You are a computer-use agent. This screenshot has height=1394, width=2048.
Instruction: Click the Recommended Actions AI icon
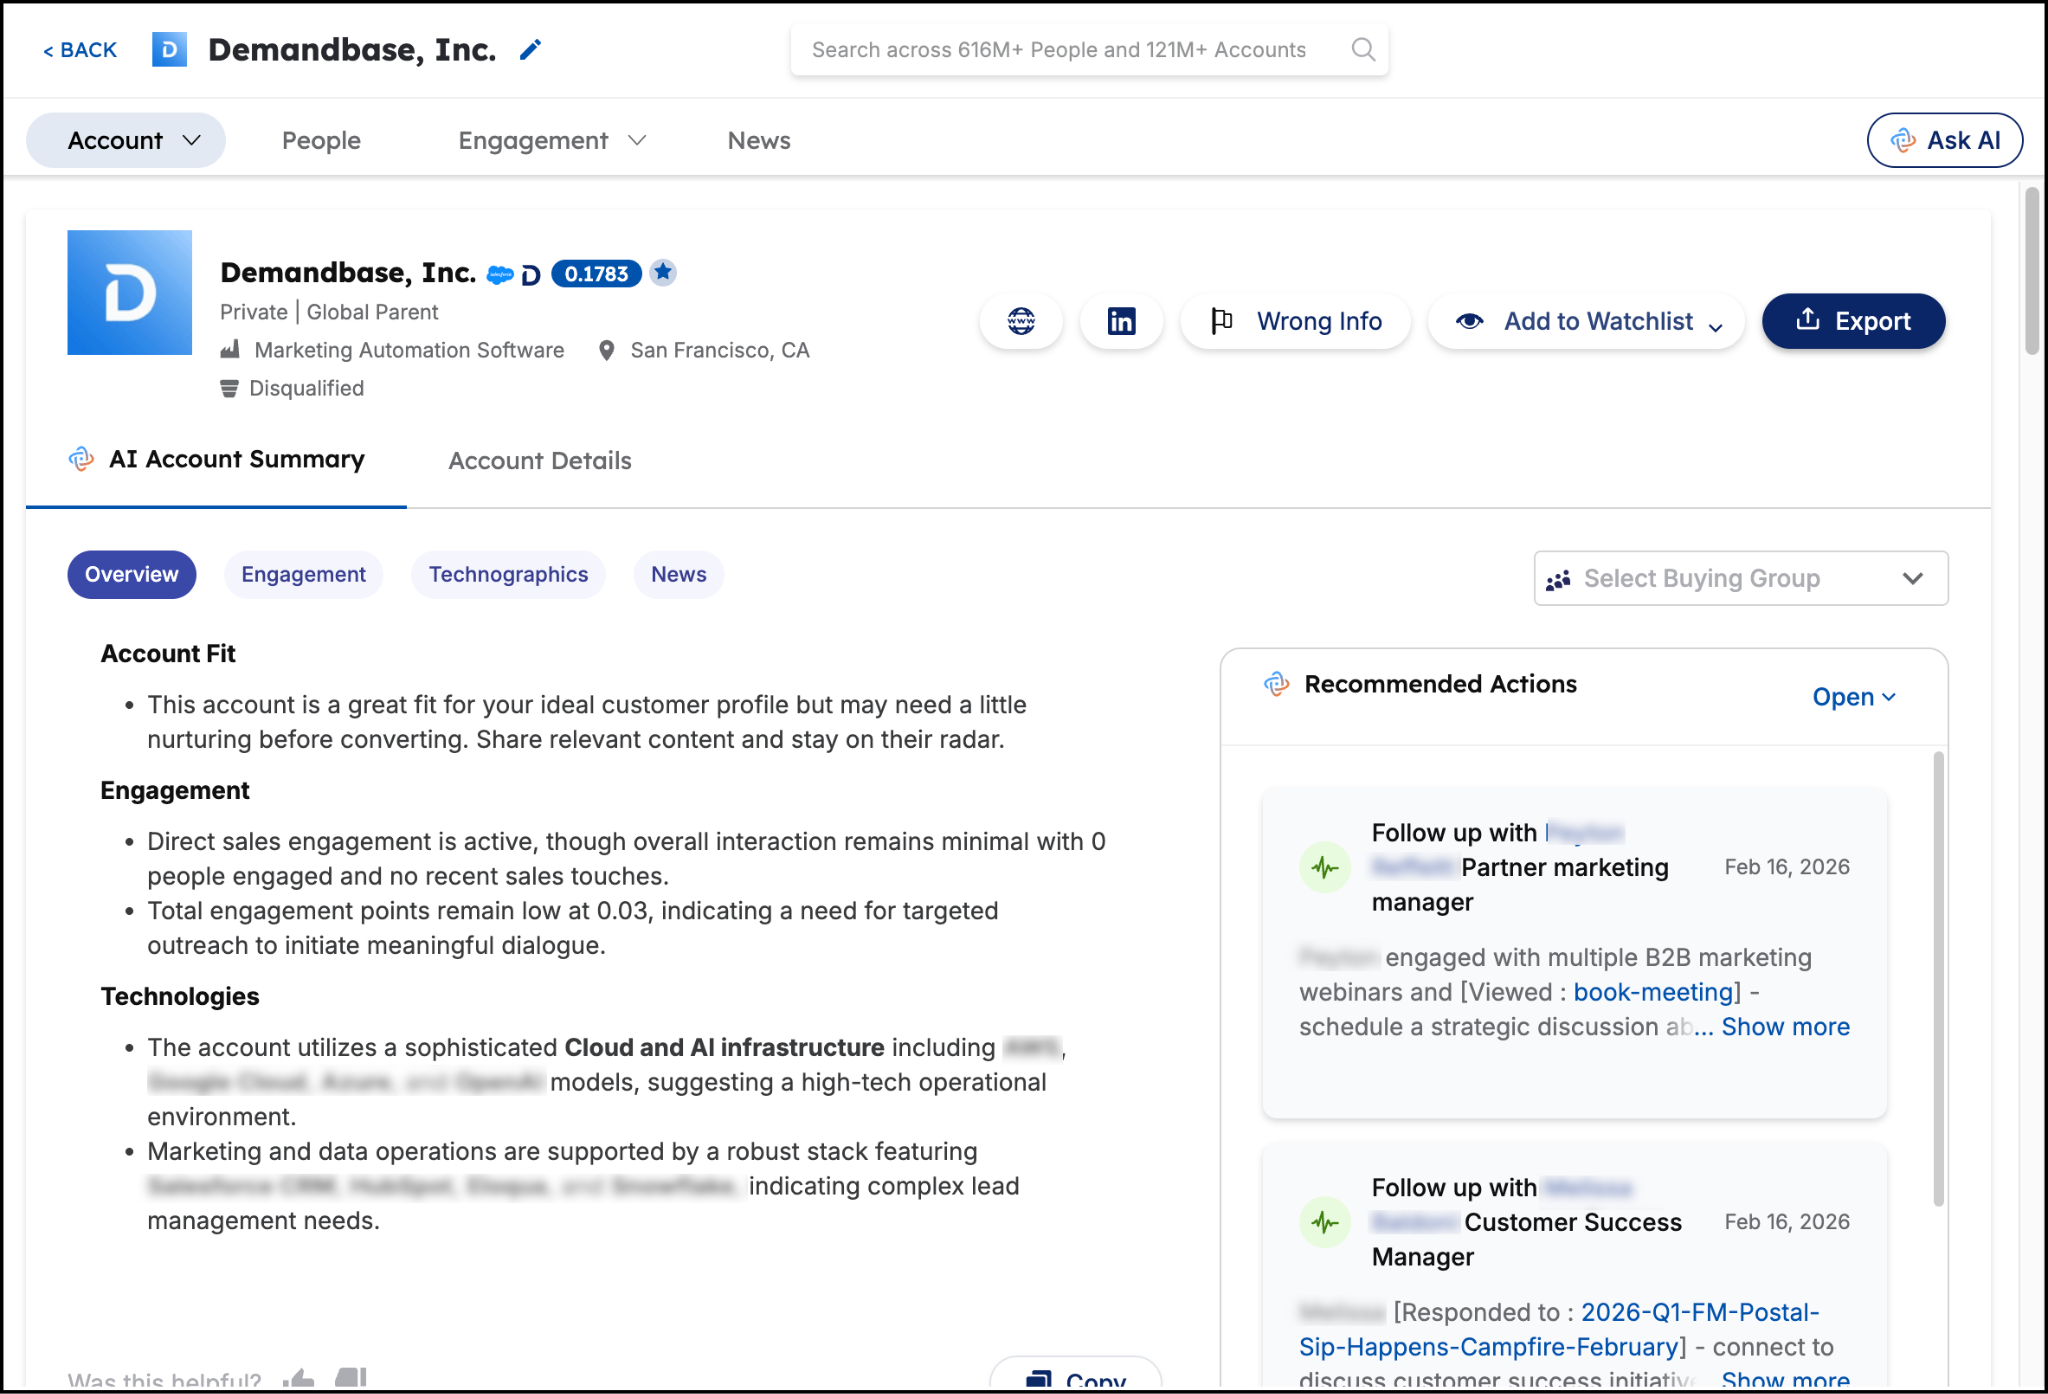[x=1276, y=684]
